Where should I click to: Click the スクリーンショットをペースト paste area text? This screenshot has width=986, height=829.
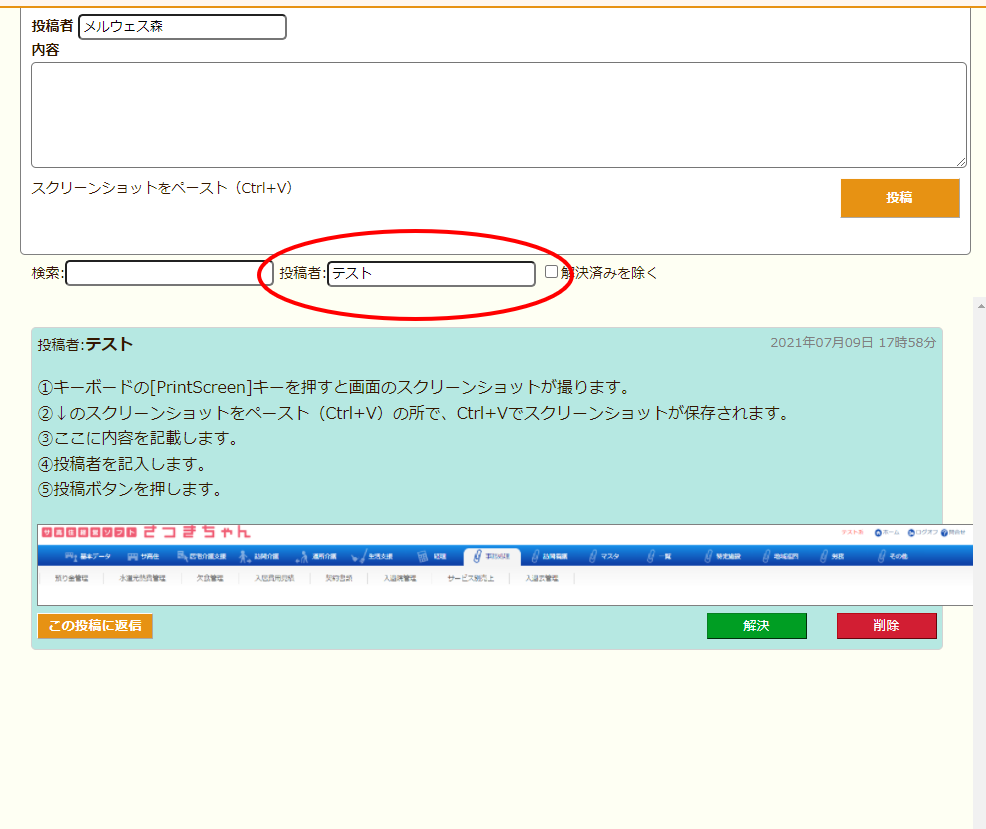click(163, 188)
